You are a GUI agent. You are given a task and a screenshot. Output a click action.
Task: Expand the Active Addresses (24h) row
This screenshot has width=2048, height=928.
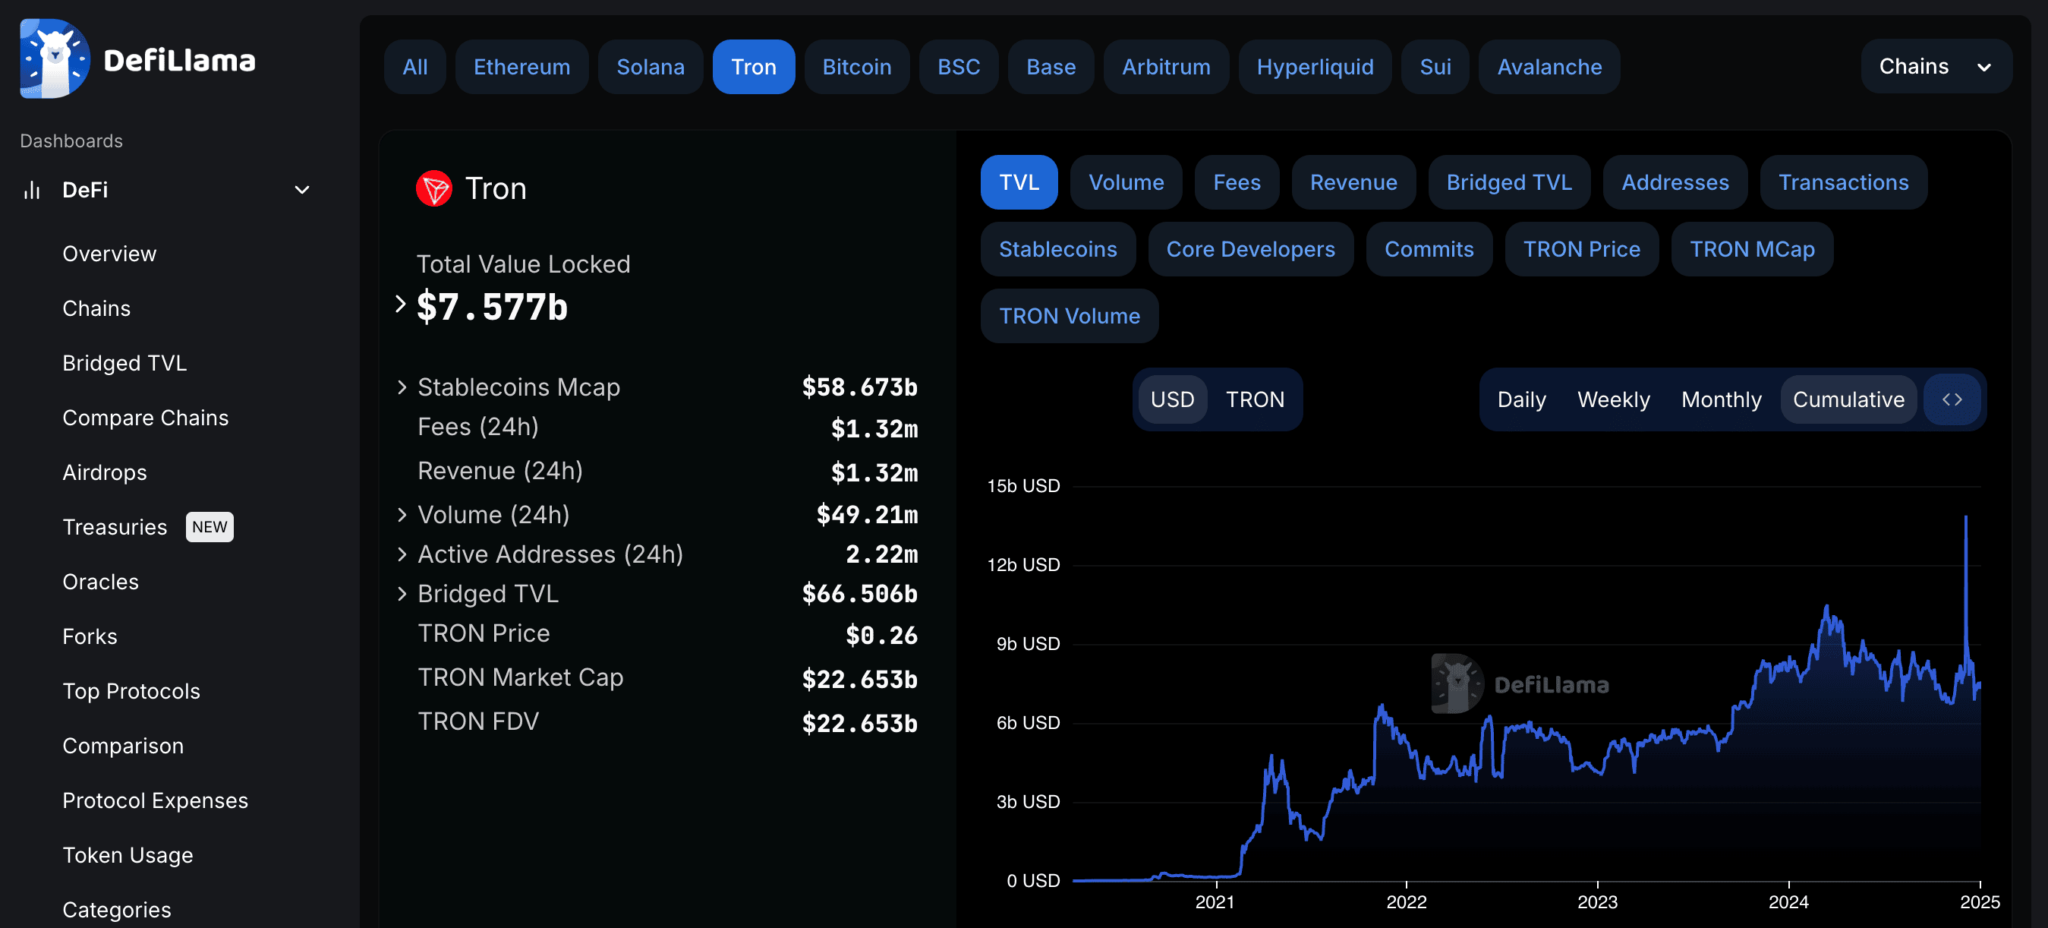[402, 554]
